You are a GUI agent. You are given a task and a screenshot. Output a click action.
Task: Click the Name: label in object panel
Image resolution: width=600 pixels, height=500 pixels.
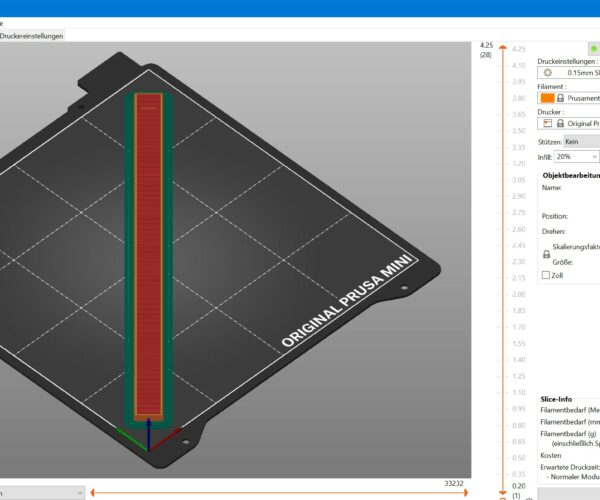coord(551,187)
